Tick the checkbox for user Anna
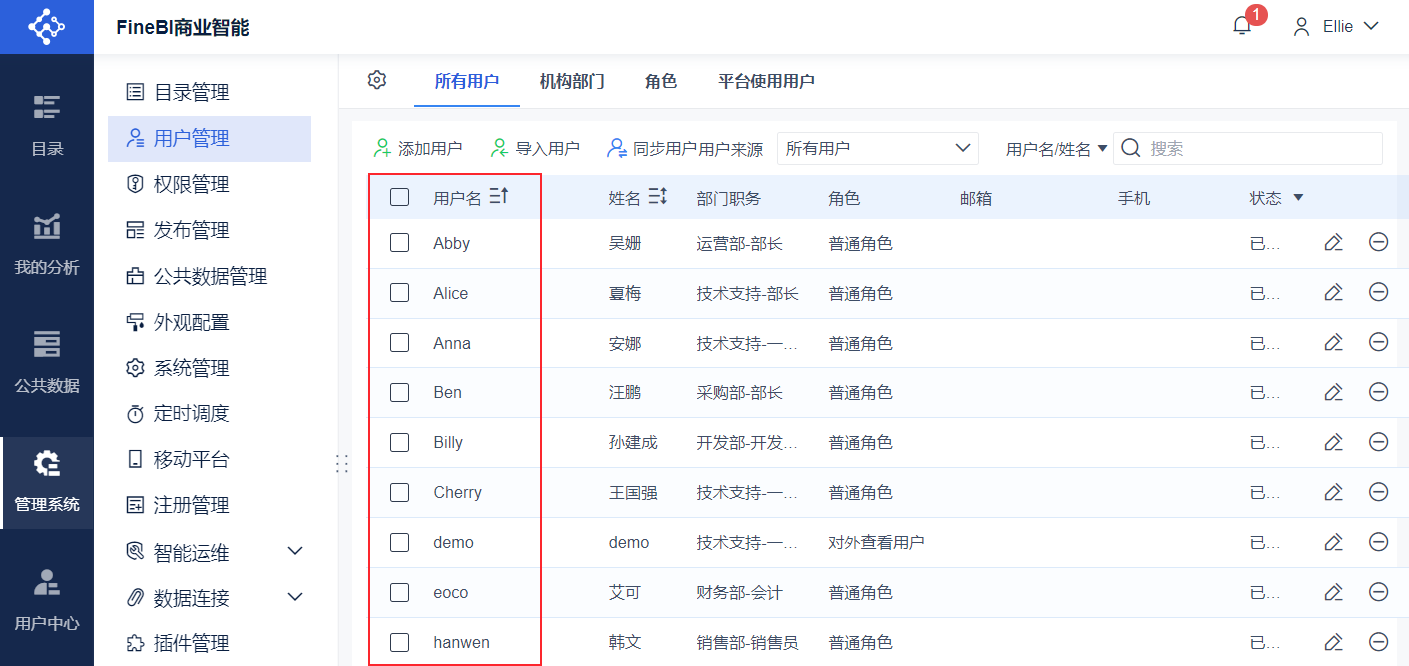The height and width of the screenshot is (666, 1409). (x=400, y=342)
